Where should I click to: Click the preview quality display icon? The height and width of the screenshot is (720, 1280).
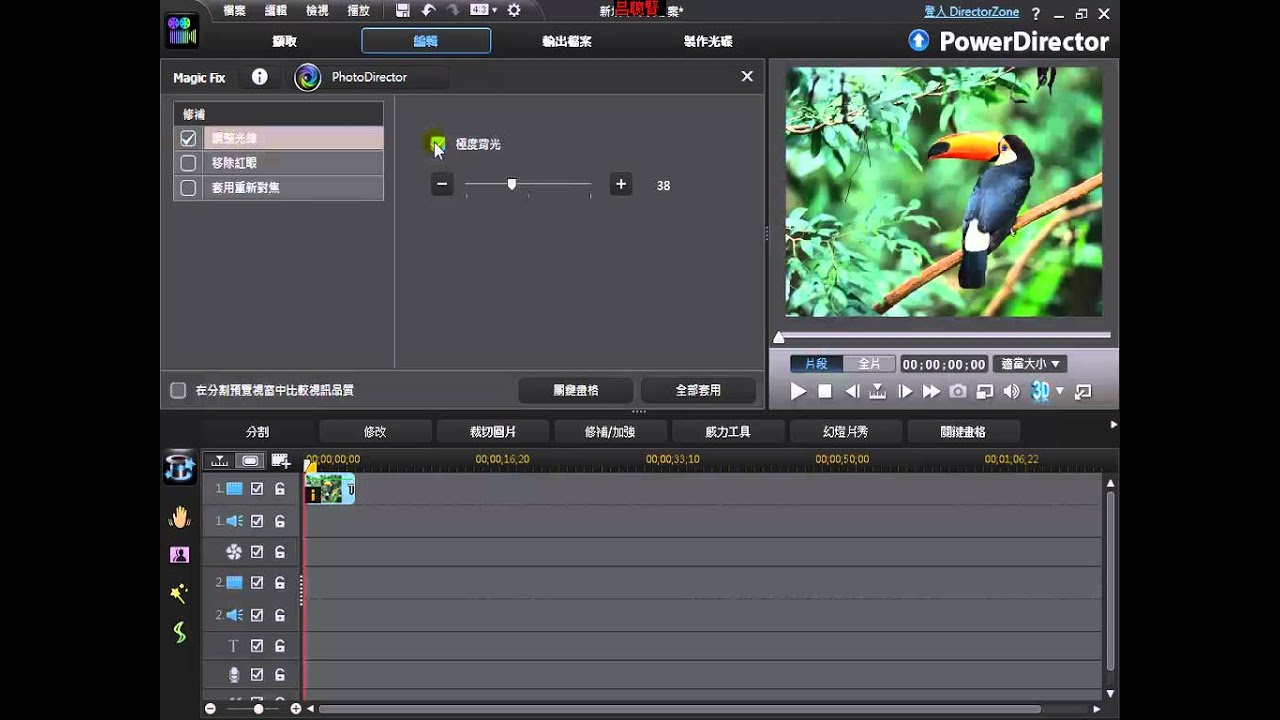pyautogui.click(x=985, y=391)
